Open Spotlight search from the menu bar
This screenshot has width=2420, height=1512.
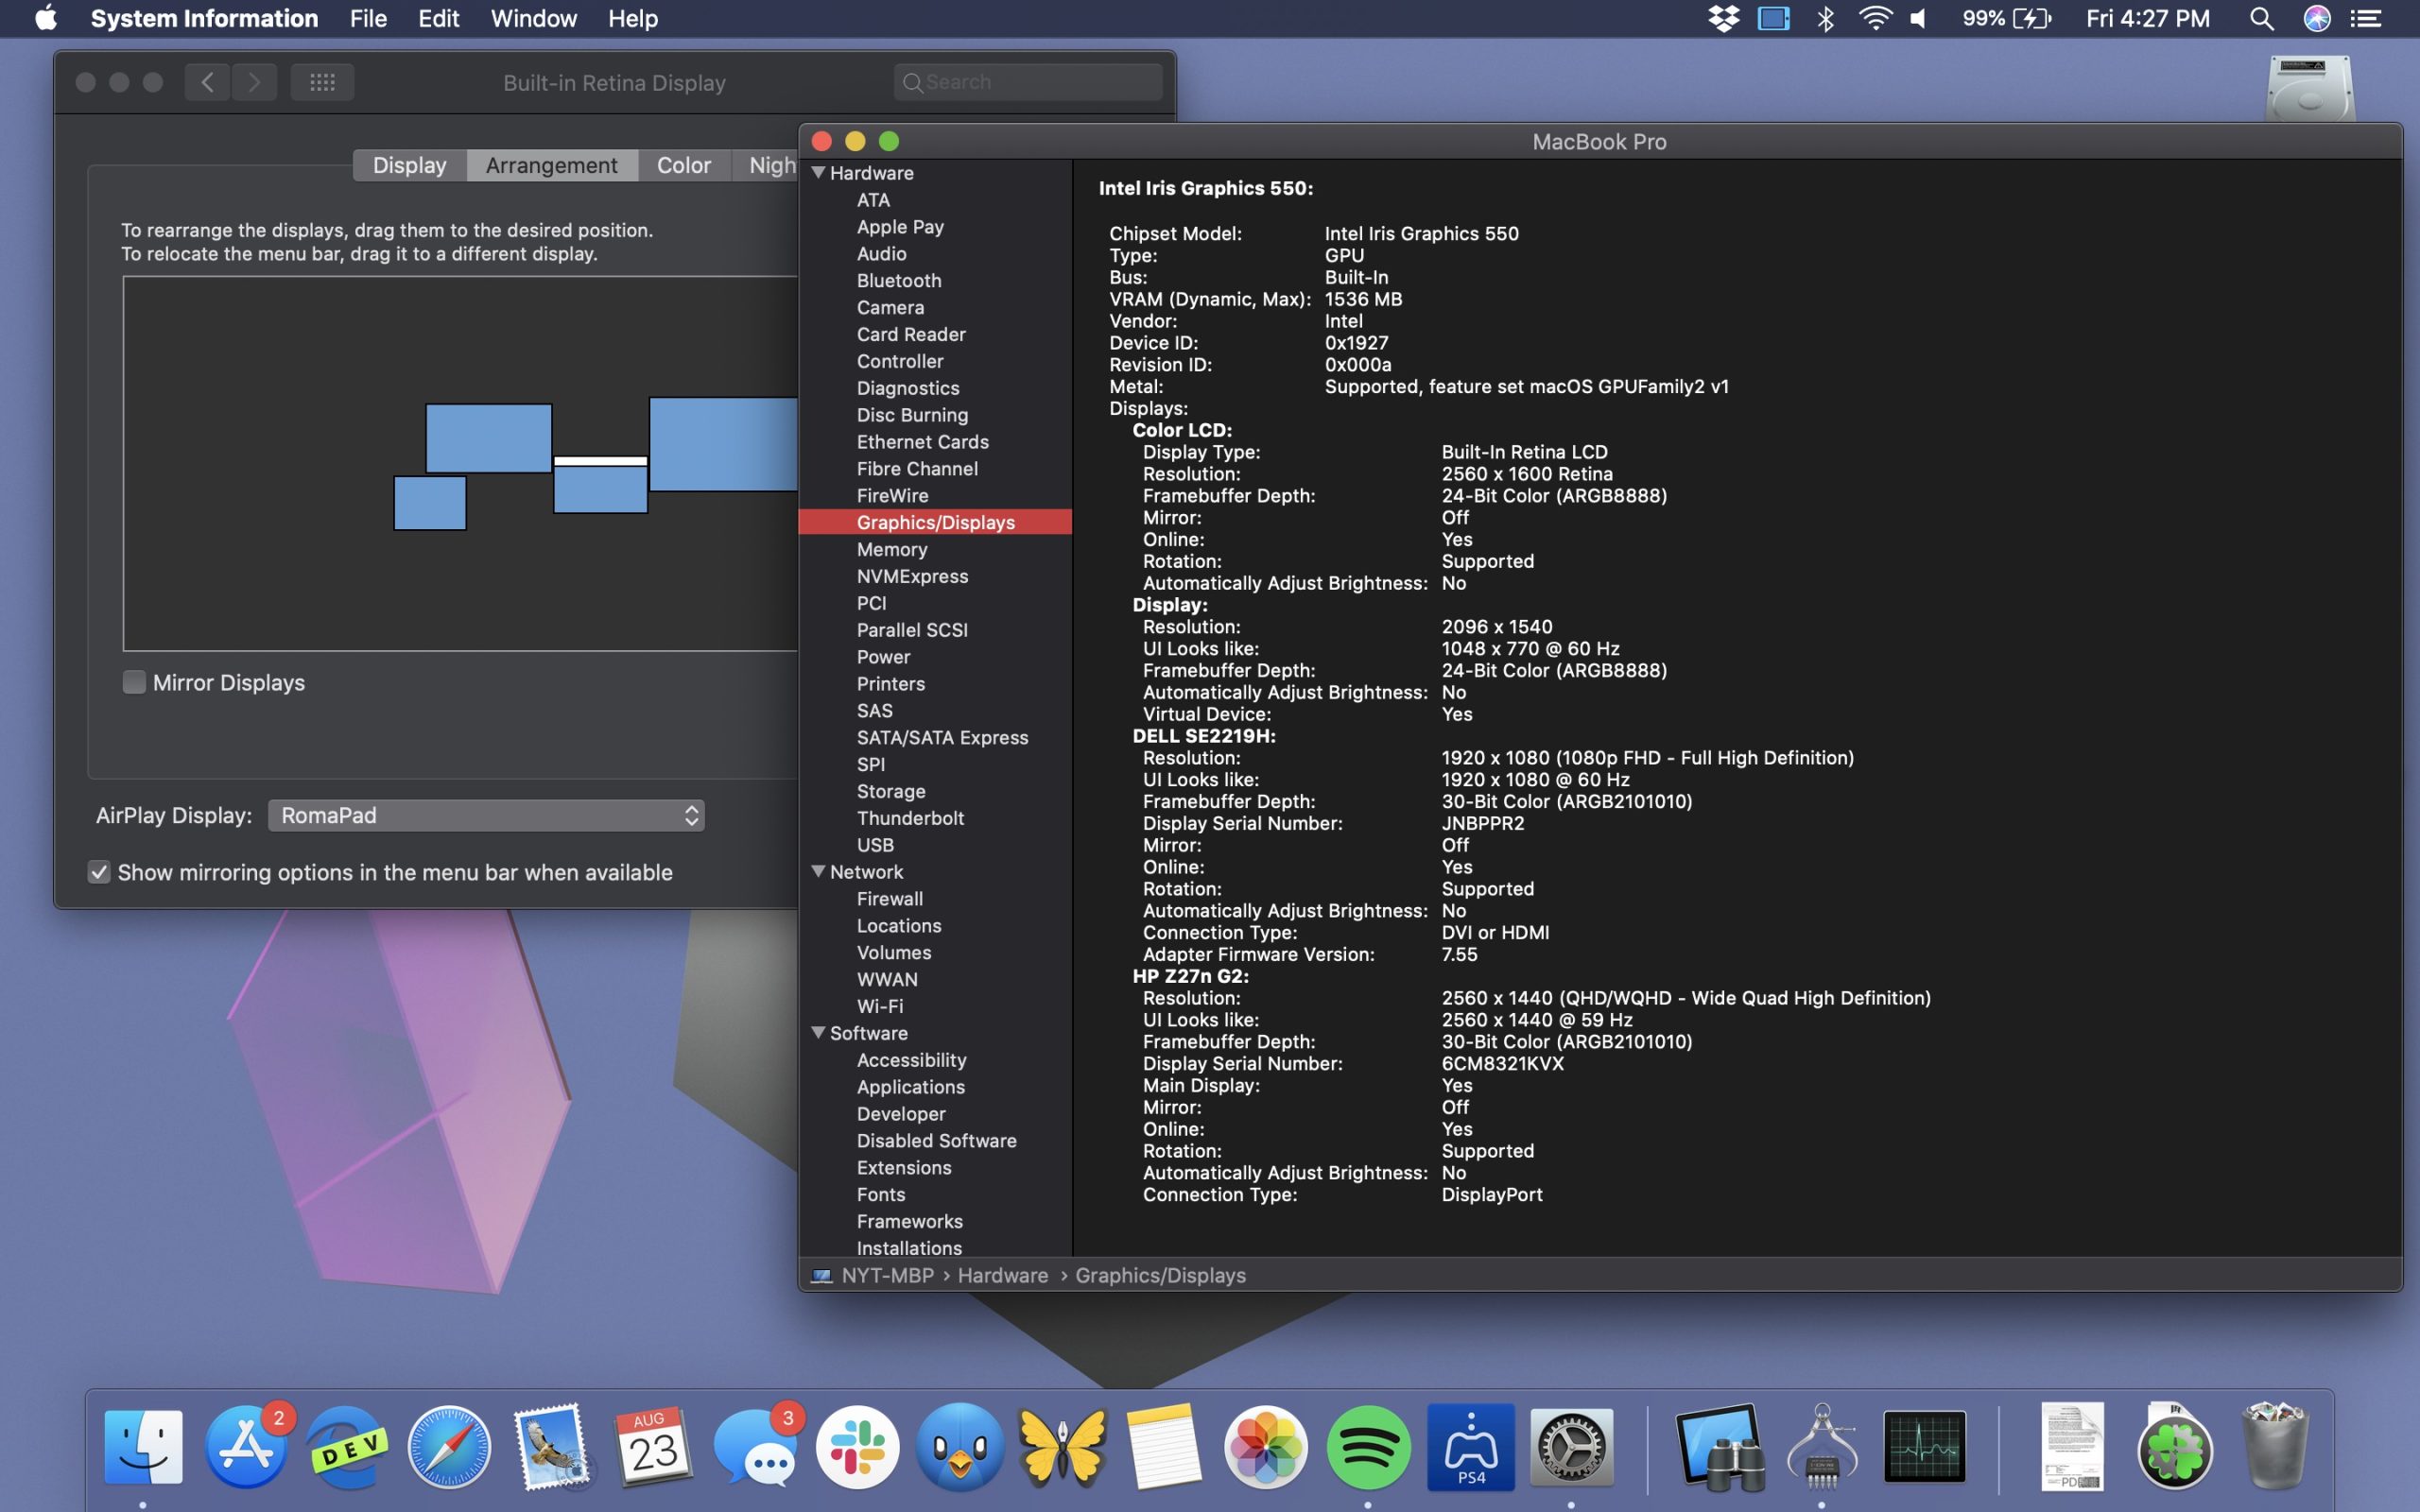tap(2261, 18)
